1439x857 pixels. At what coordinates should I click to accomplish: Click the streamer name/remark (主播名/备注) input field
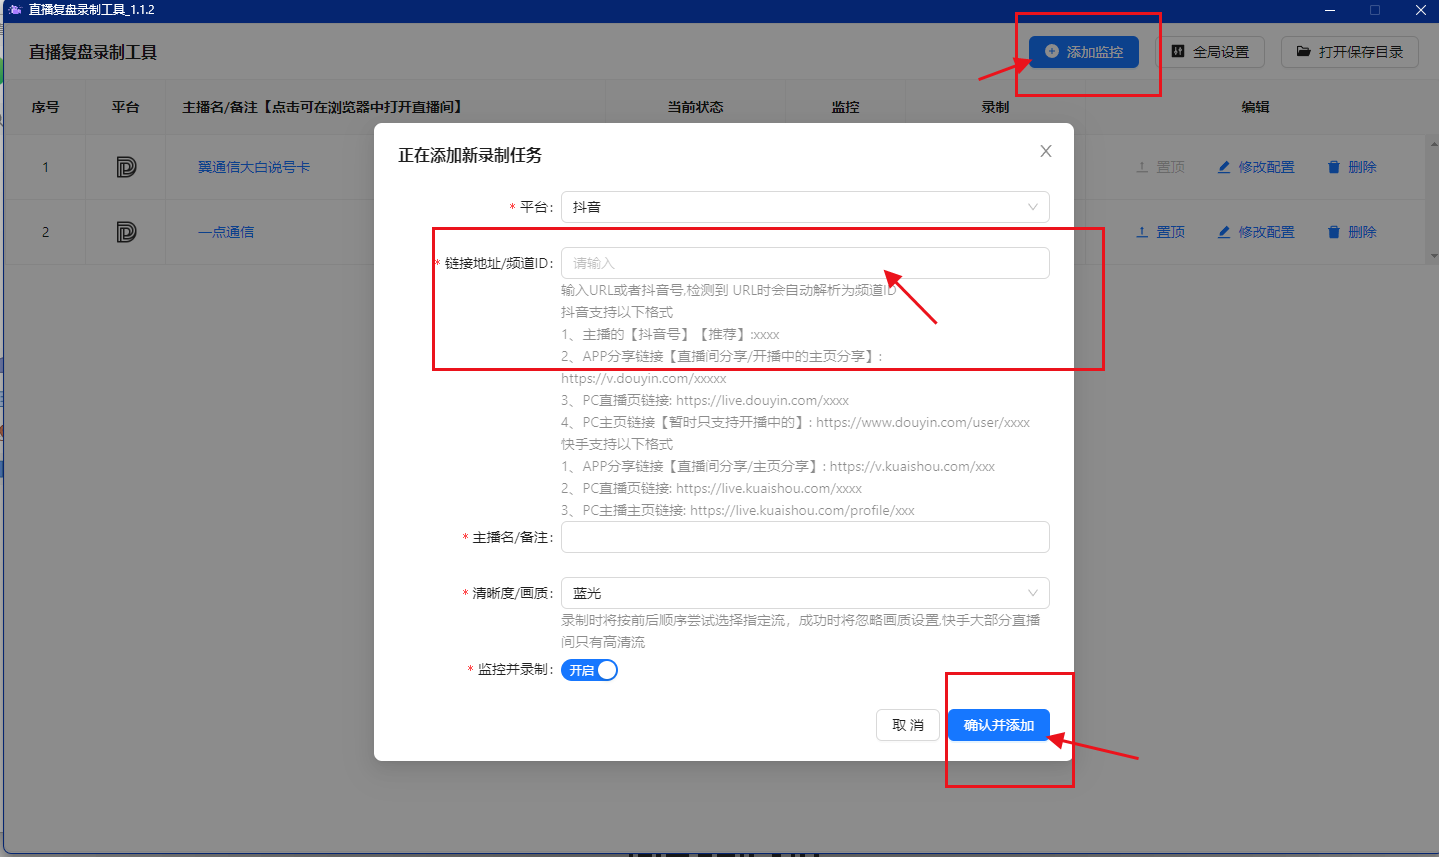click(x=804, y=537)
